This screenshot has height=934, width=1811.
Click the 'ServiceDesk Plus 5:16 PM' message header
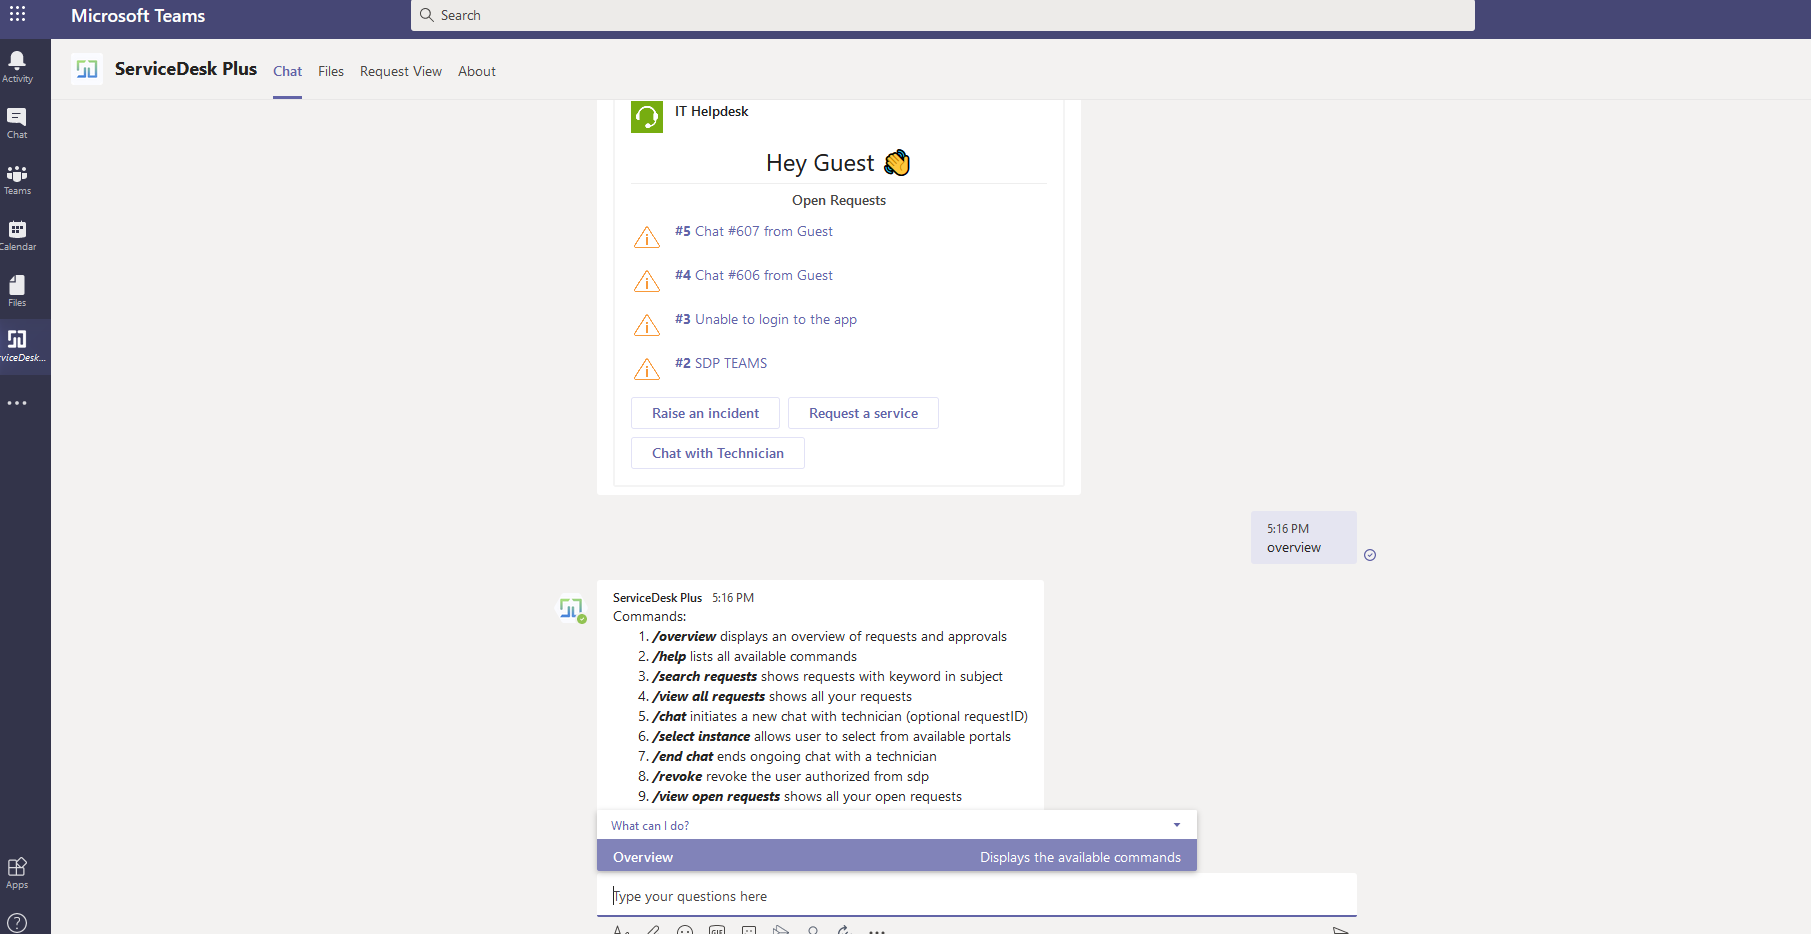pos(683,598)
